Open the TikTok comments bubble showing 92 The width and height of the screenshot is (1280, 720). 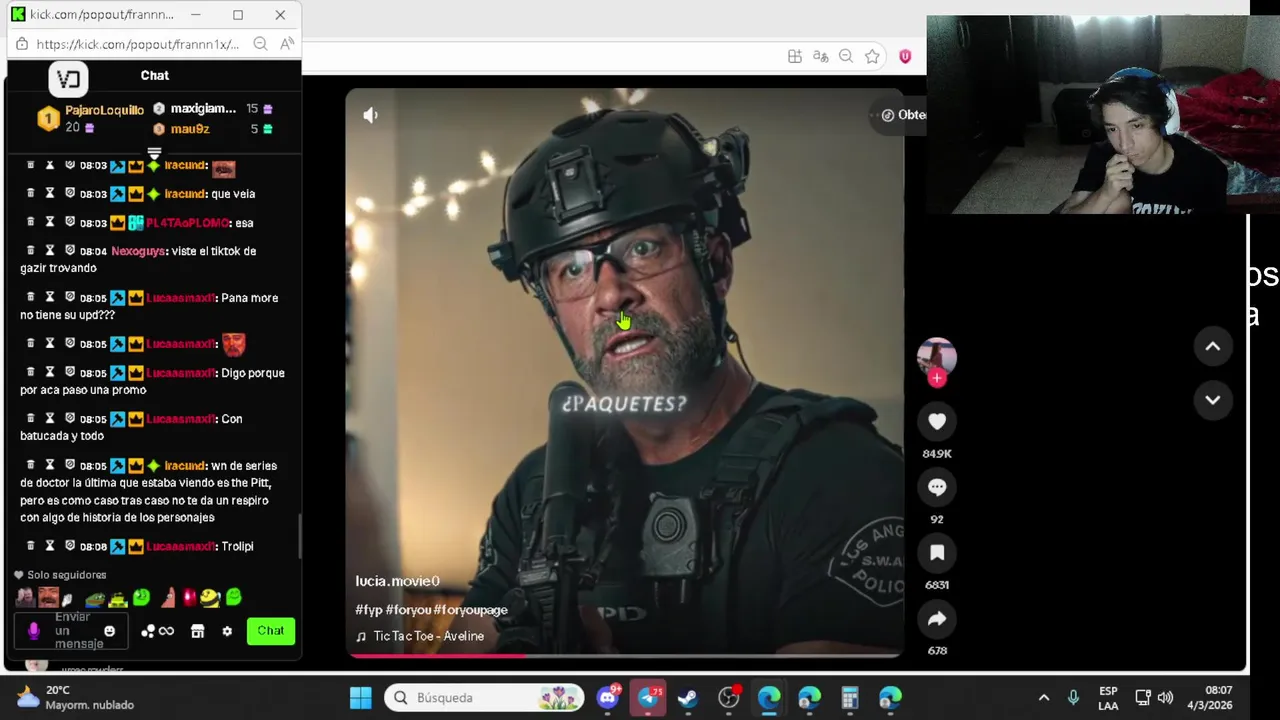coord(937,487)
